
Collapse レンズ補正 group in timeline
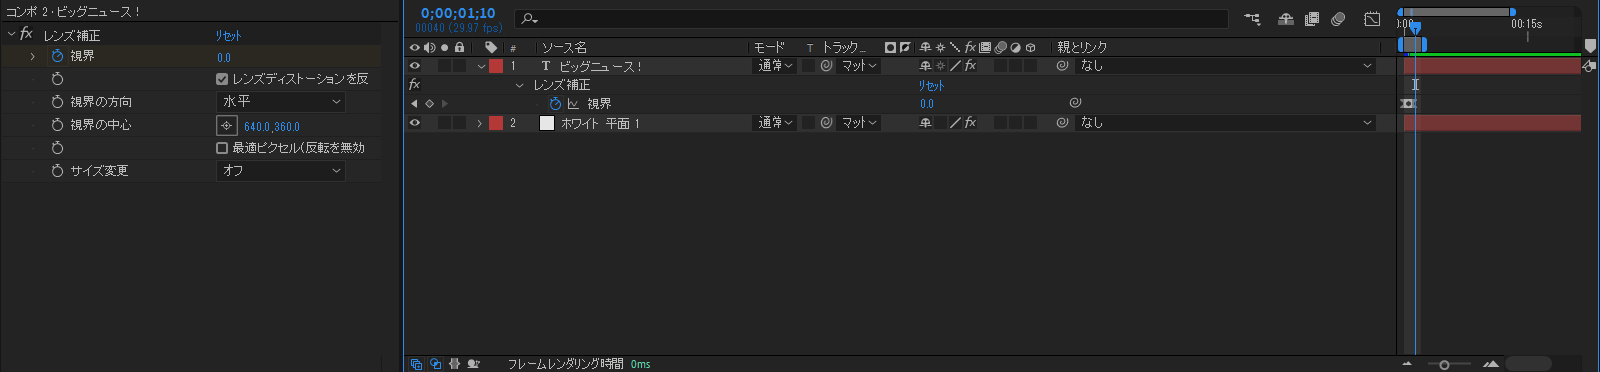[519, 85]
